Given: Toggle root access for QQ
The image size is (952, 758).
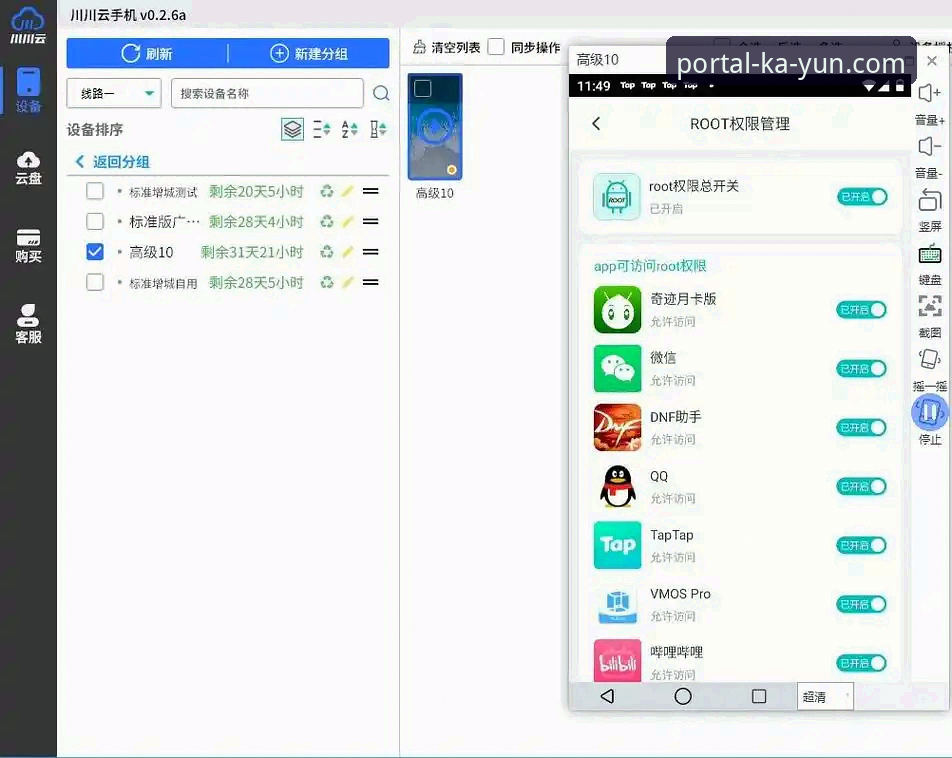Looking at the screenshot, I should click(862, 487).
